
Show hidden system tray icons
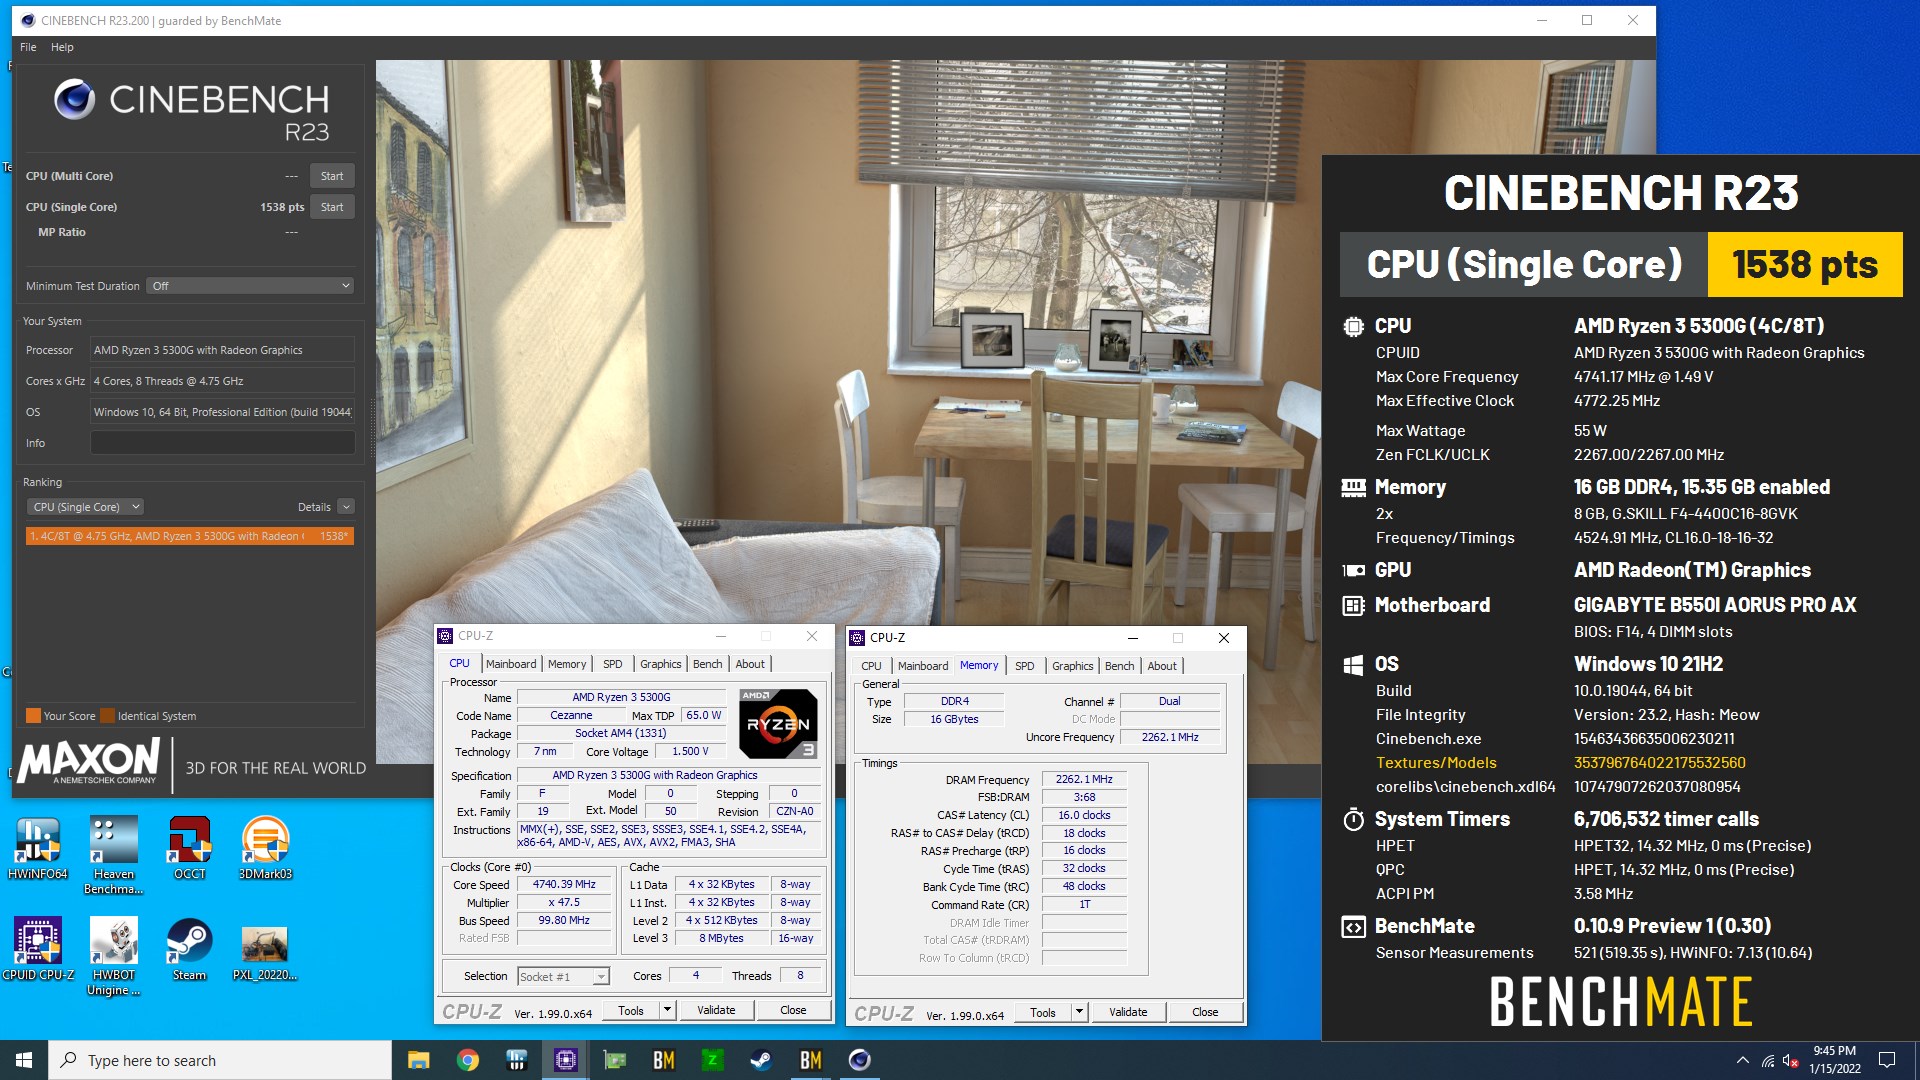pyautogui.click(x=1742, y=1060)
